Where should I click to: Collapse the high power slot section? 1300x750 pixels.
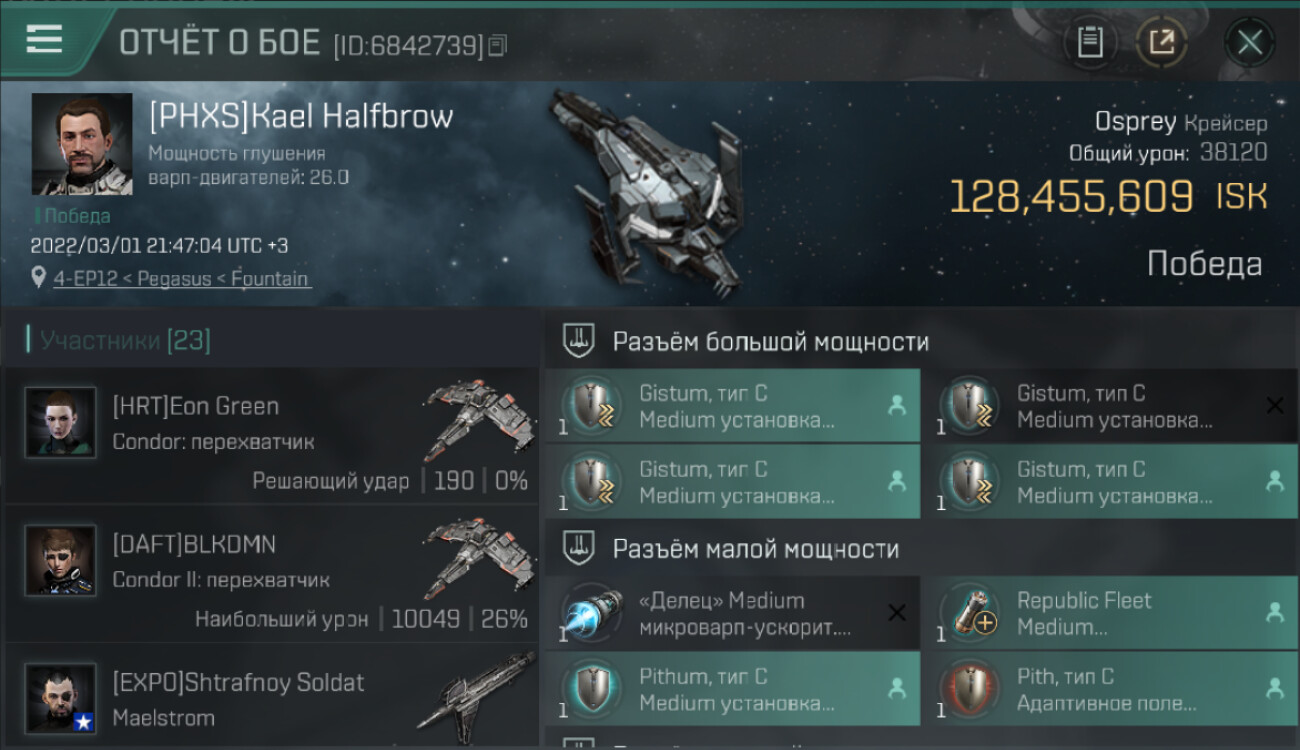pos(920,342)
